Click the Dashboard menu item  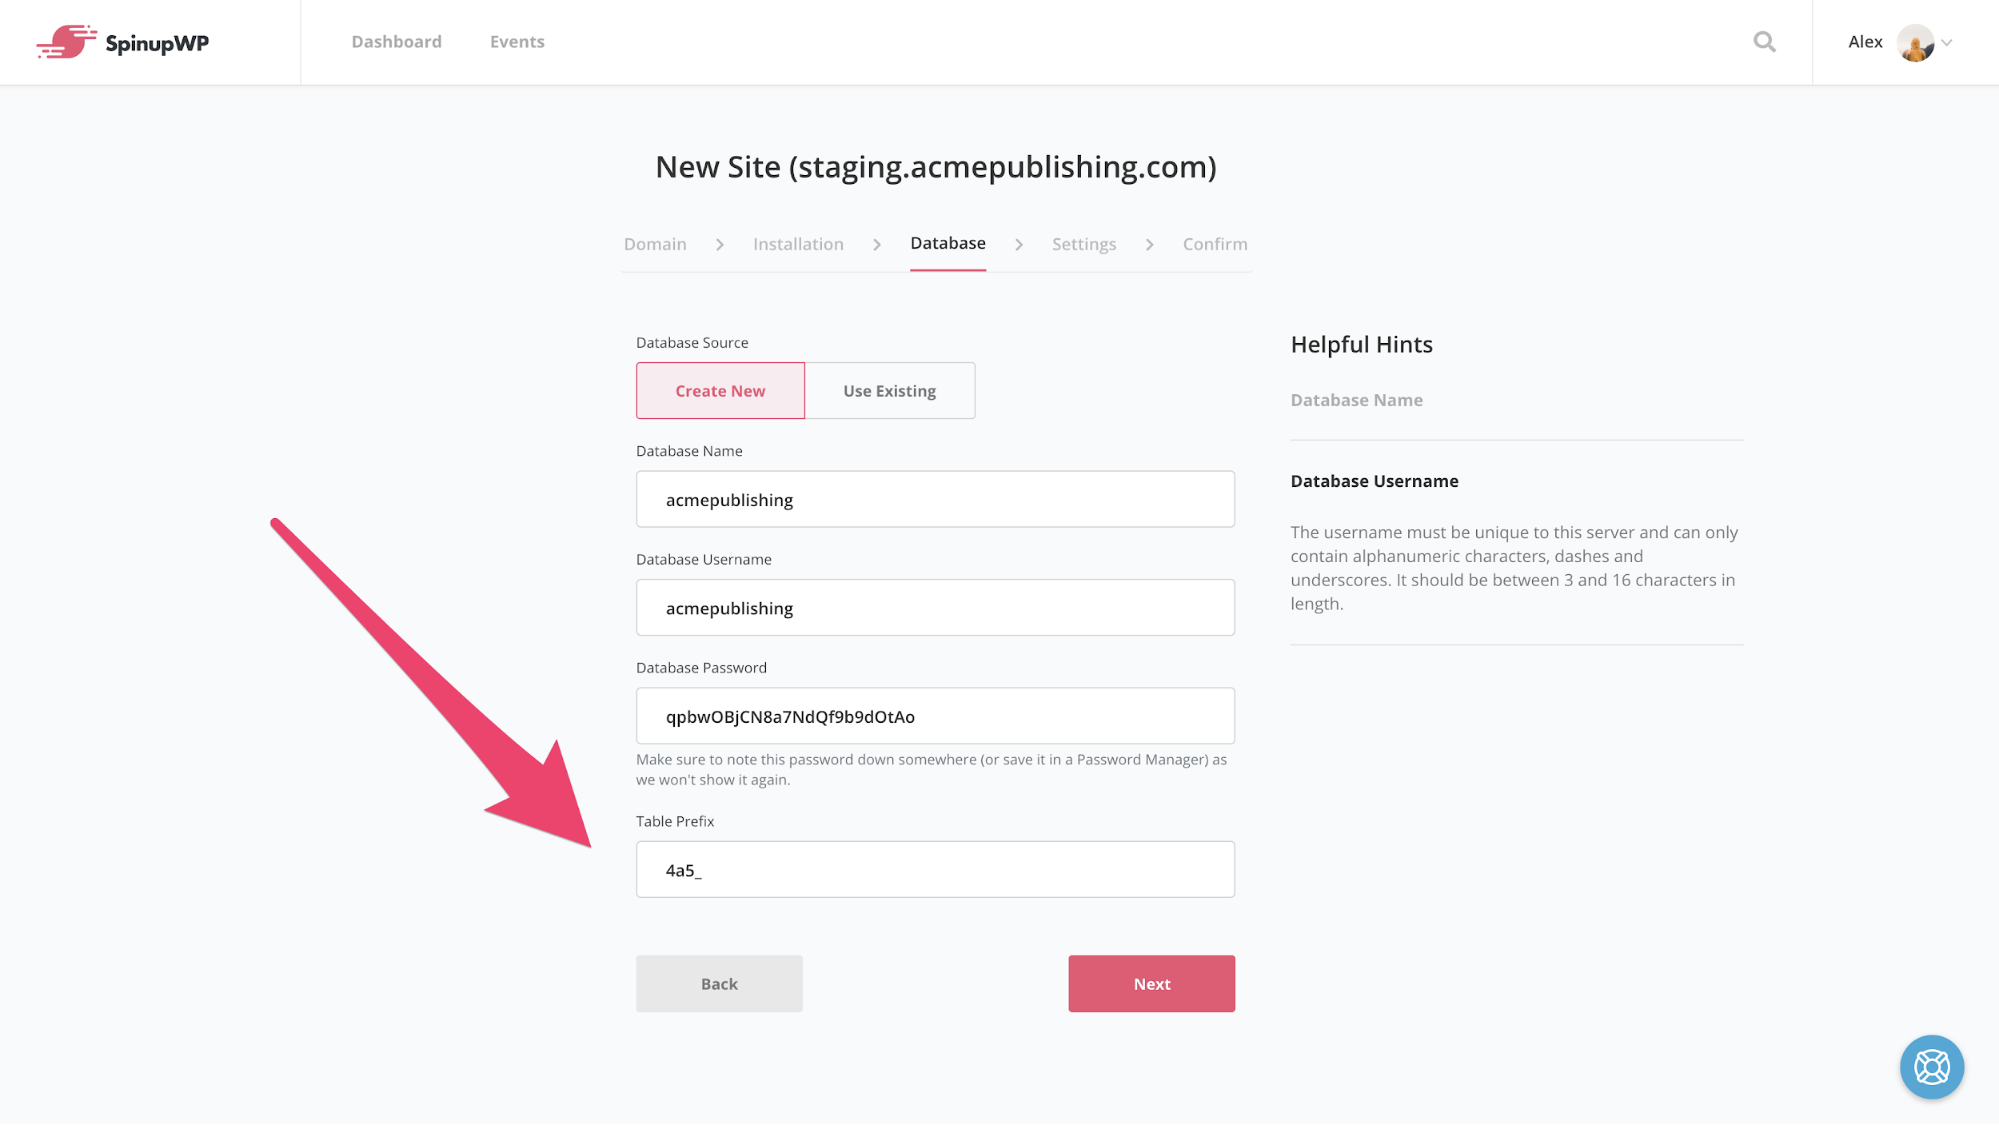[397, 41]
